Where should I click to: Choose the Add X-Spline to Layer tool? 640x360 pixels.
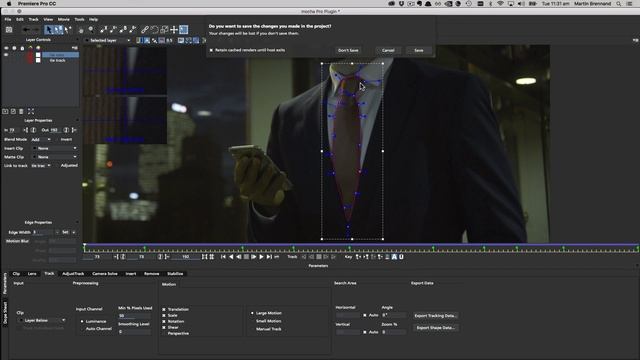(x=113, y=29)
